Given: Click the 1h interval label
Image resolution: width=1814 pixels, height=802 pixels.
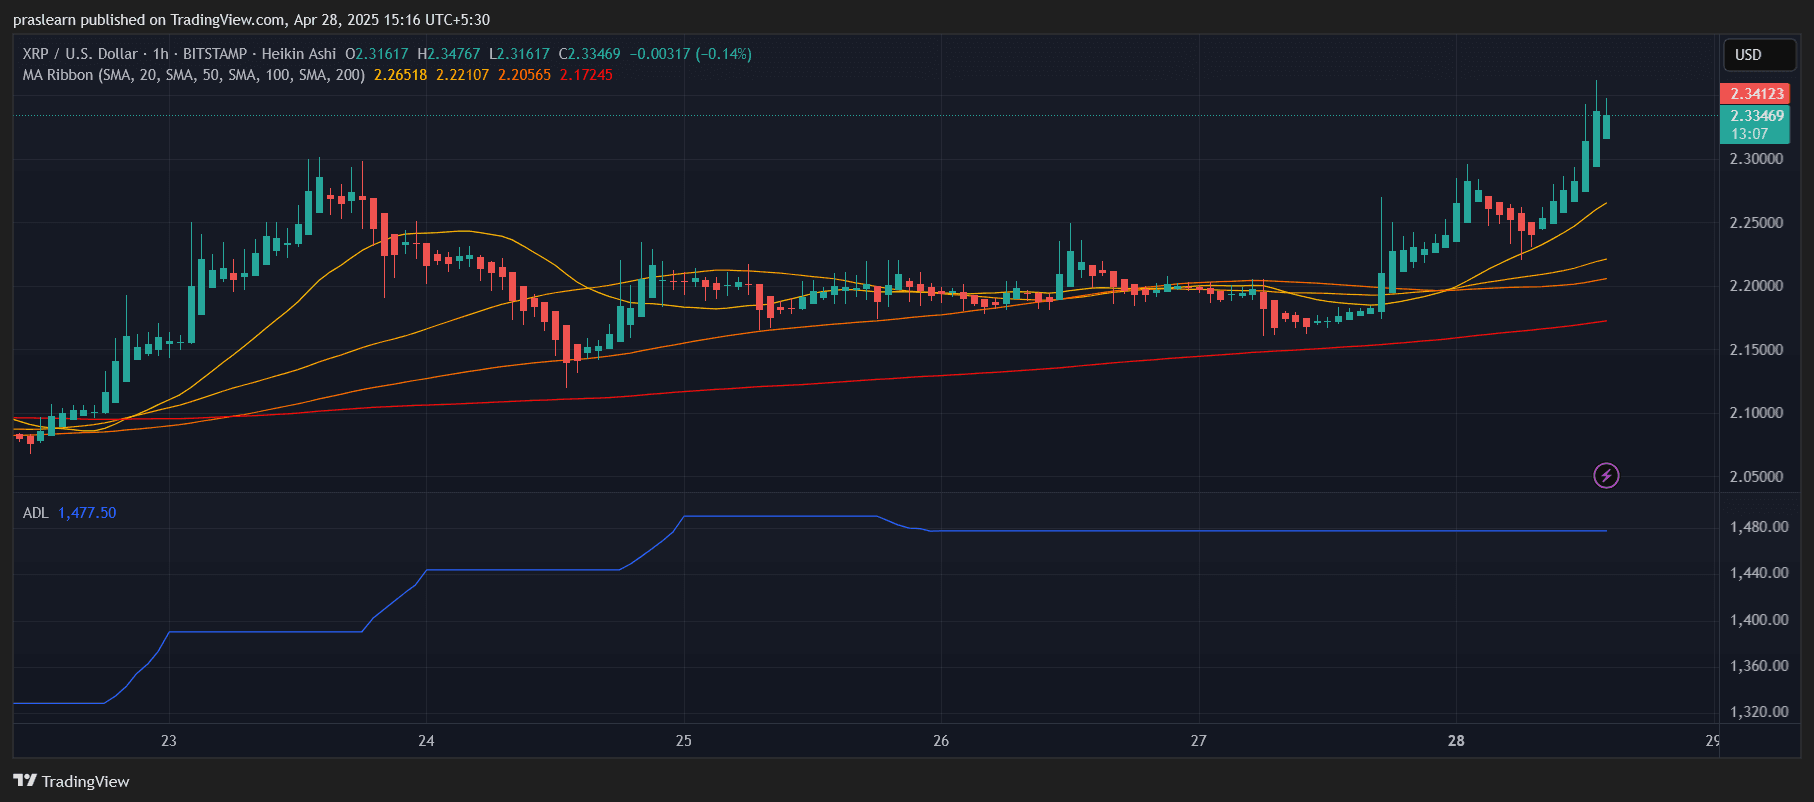Looking at the screenshot, I should click(160, 54).
